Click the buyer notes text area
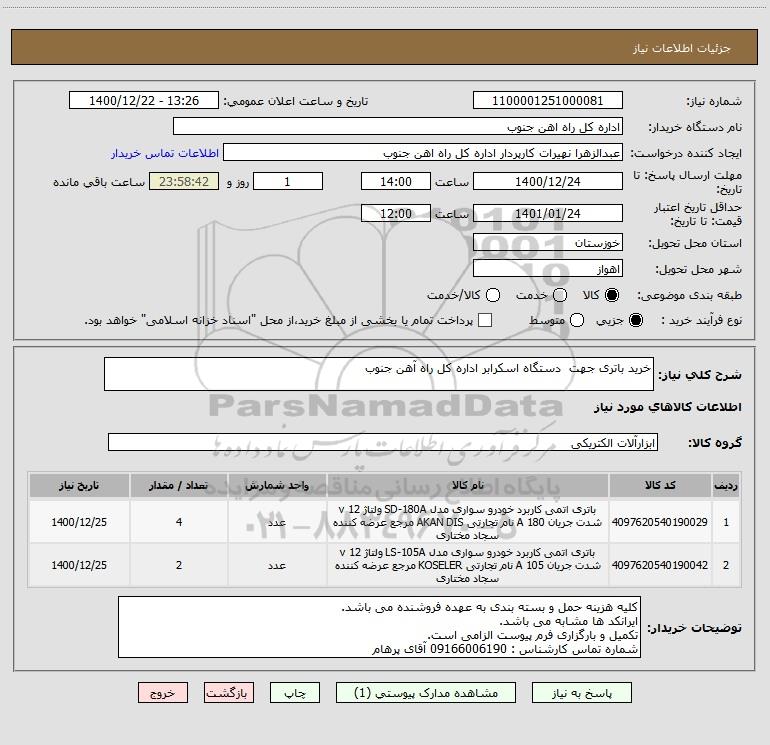 379,627
